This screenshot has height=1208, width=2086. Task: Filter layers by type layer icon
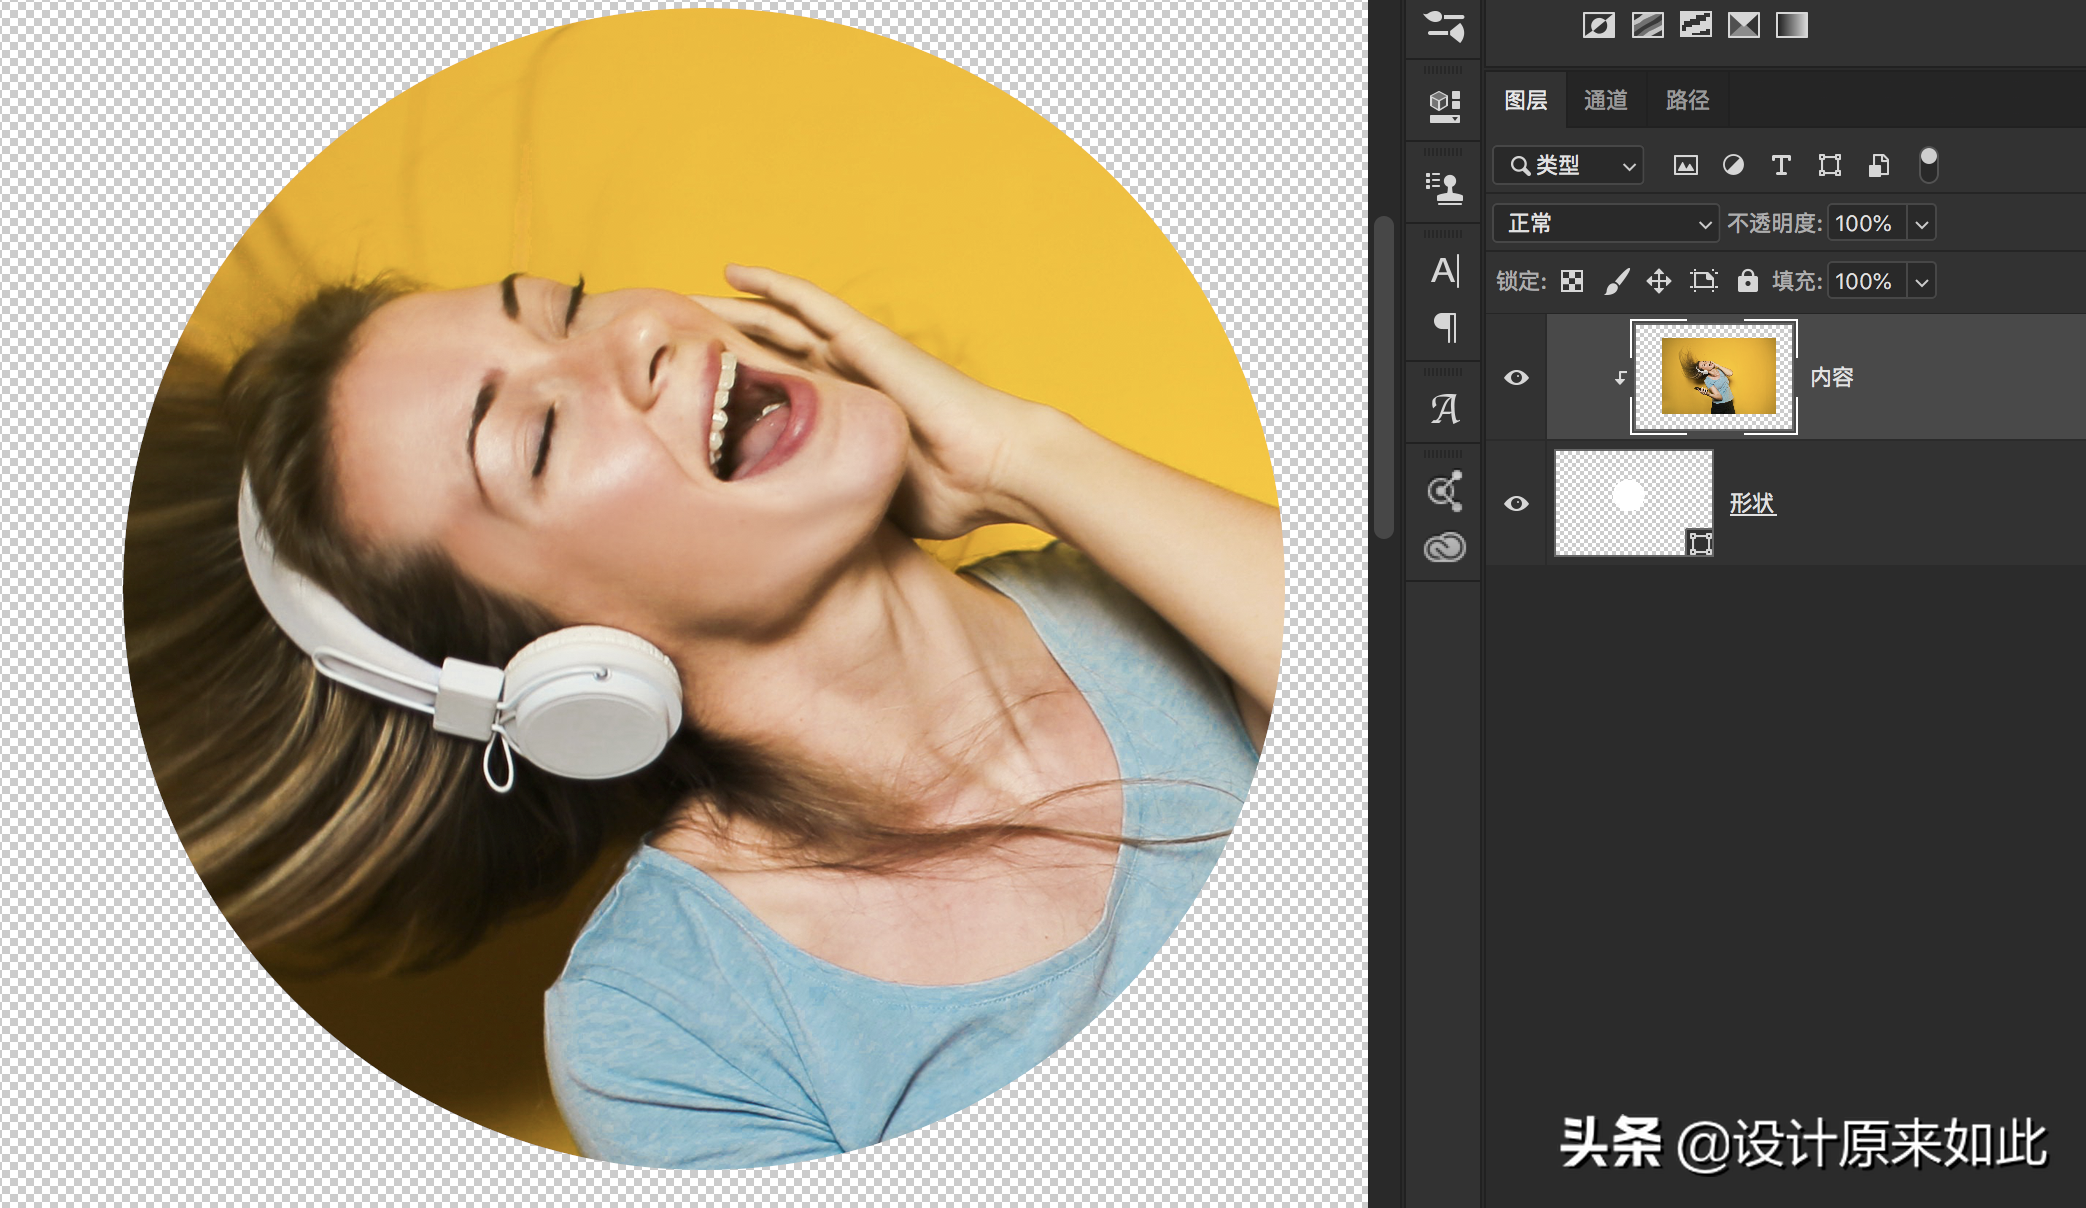(1781, 166)
